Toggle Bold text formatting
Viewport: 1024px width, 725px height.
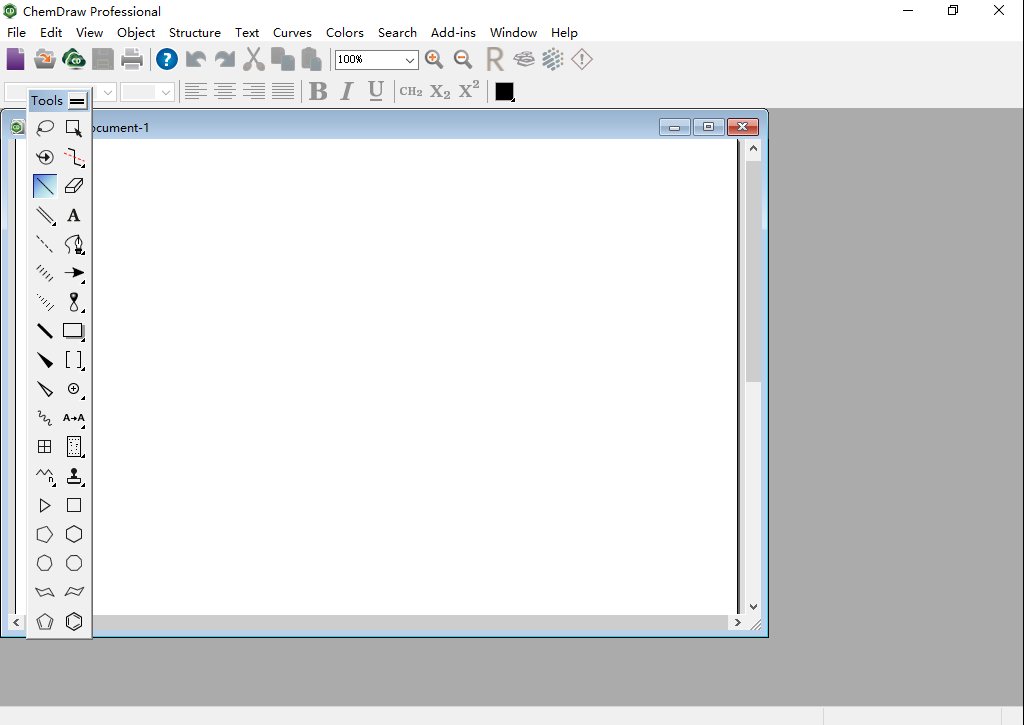[x=318, y=92]
